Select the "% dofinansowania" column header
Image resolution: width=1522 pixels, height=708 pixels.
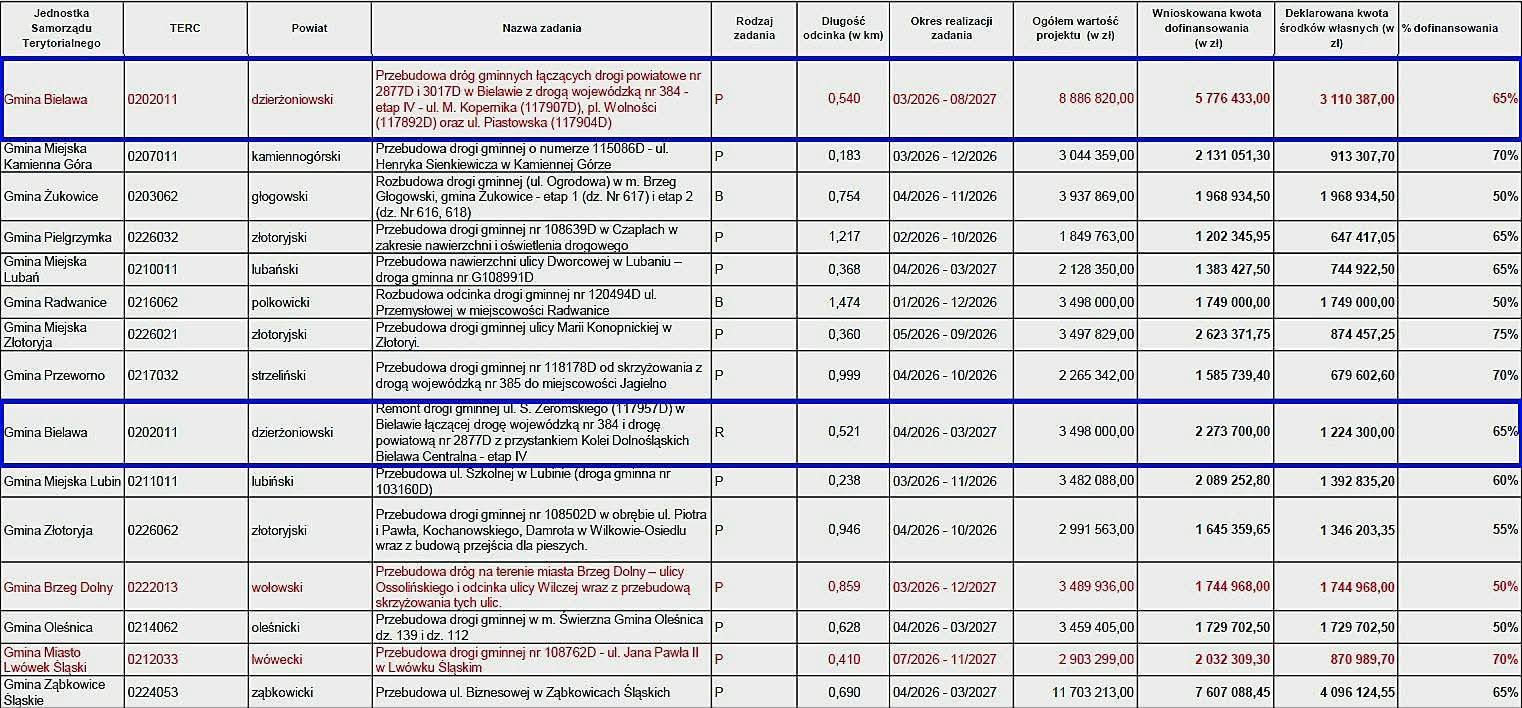pos(1456,29)
